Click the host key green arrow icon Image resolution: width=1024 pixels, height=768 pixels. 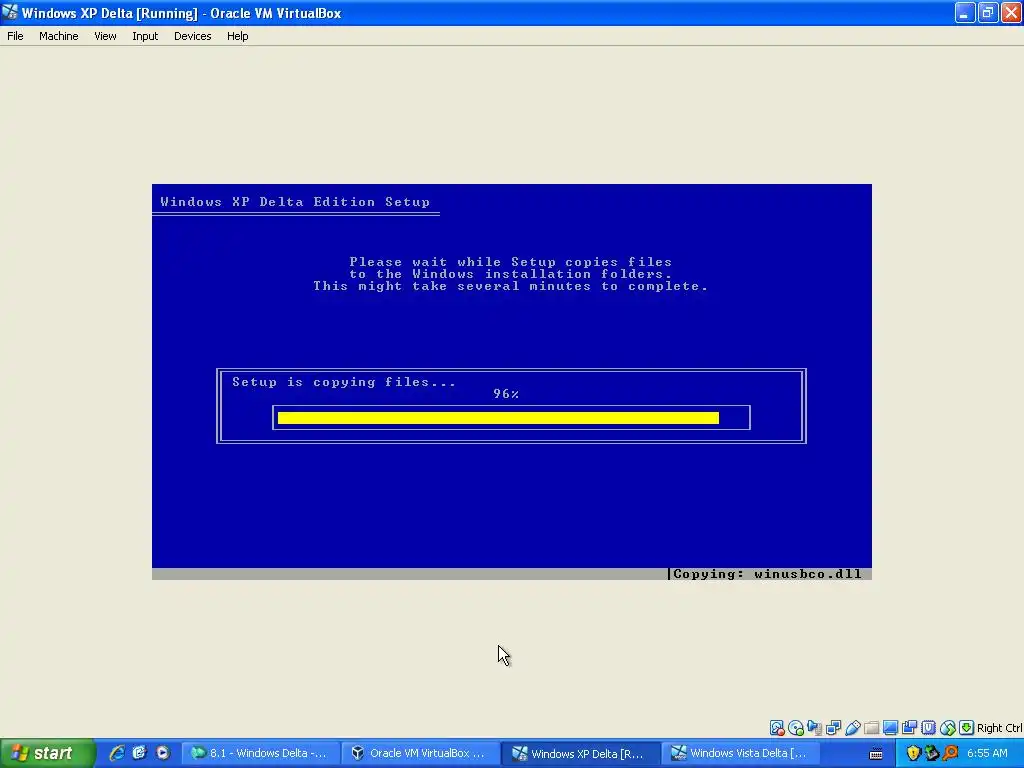point(967,728)
